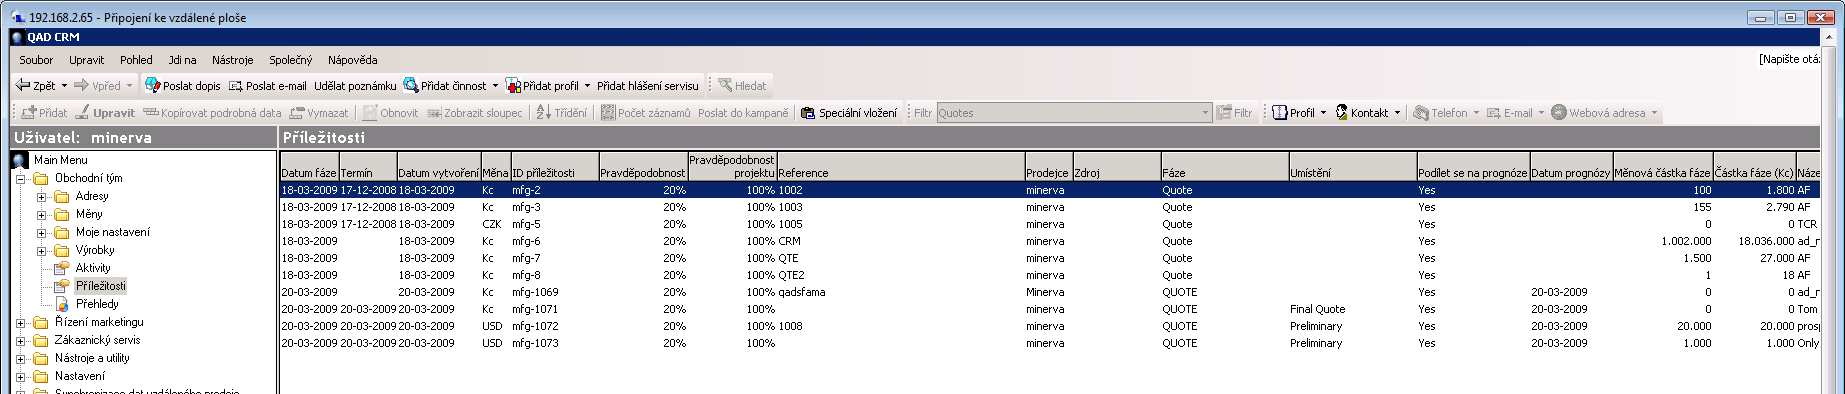Apply filter using the Filtr button
The width and height of the screenshot is (1845, 394).
(x=1234, y=113)
